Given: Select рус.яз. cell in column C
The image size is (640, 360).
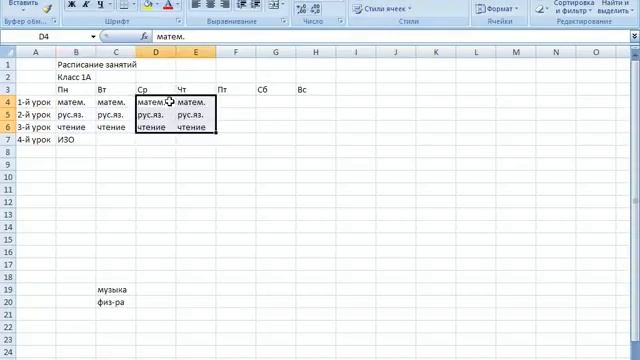Looking at the screenshot, I should (116, 115).
